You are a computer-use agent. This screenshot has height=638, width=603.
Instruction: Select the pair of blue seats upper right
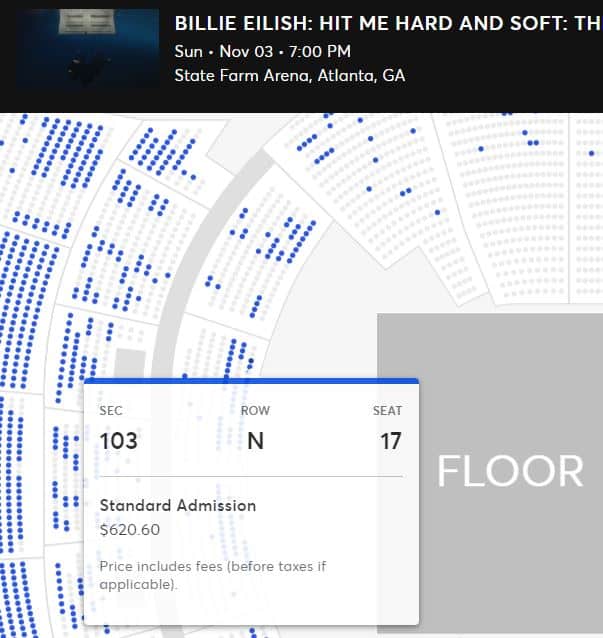click(533, 143)
